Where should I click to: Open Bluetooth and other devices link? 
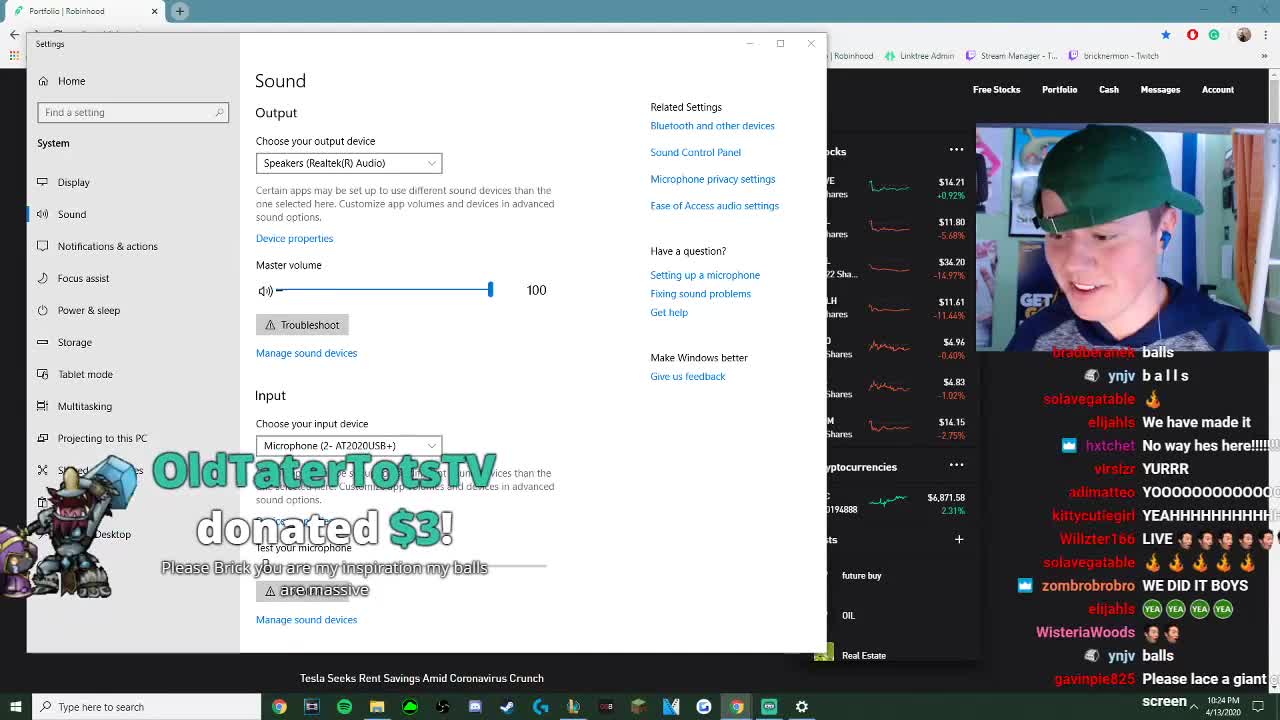(712, 126)
